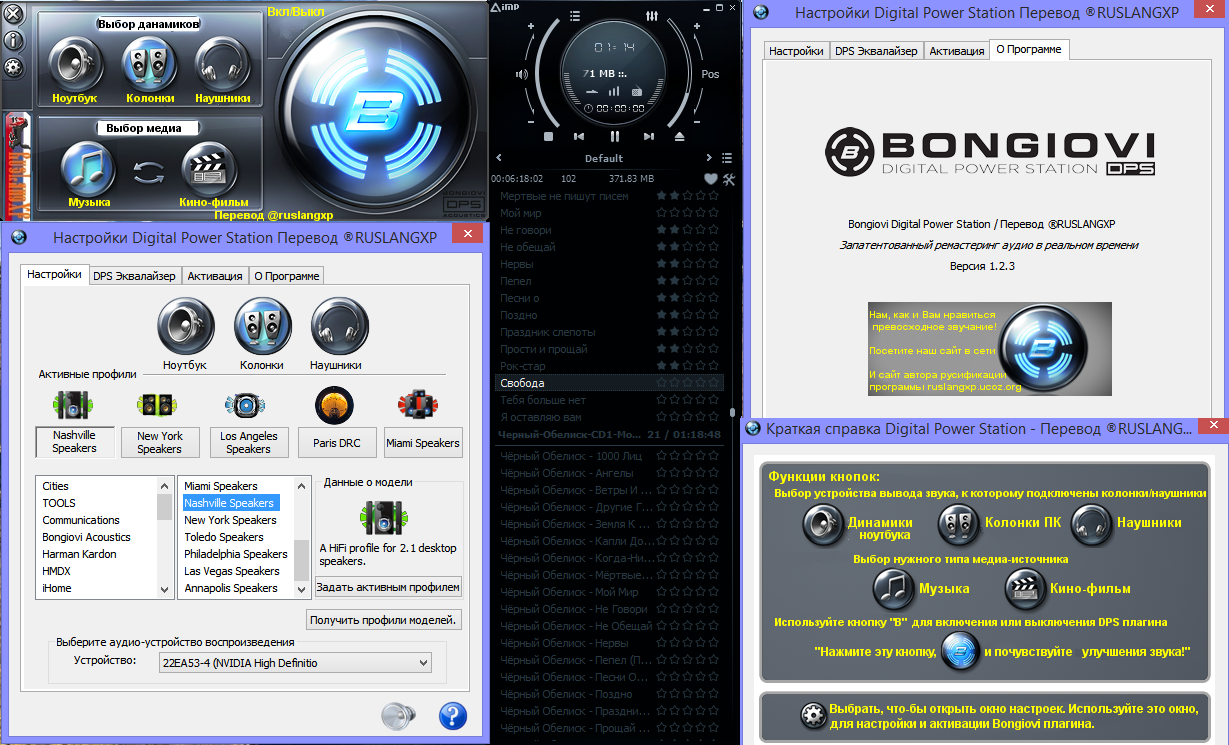Toggle the radio icon in AIMP display
This screenshot has height=745, width=1229.
pyautogui.click(x=635, y=91)
